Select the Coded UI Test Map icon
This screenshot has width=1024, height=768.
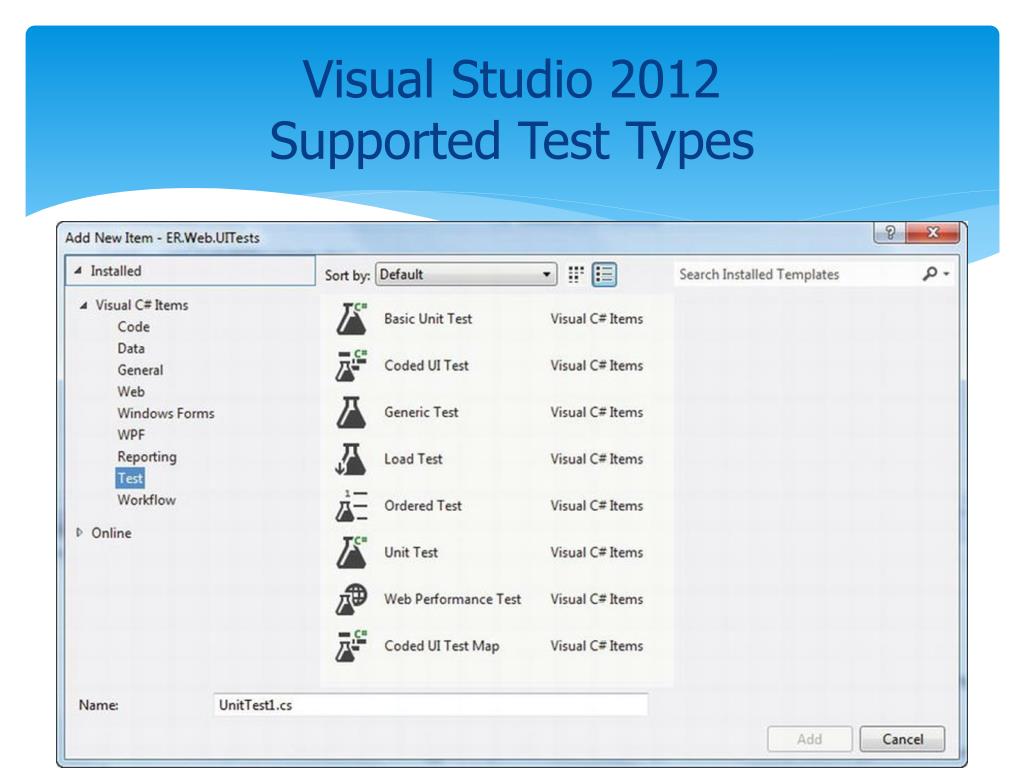tap(352, 646)
